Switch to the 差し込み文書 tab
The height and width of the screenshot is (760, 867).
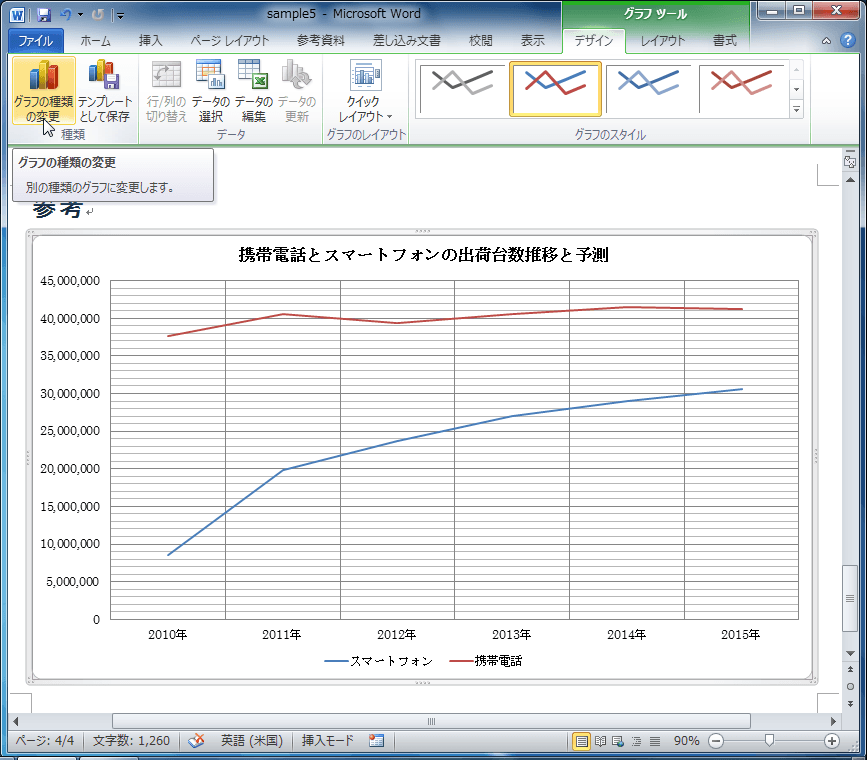click(x=407, y=41)
